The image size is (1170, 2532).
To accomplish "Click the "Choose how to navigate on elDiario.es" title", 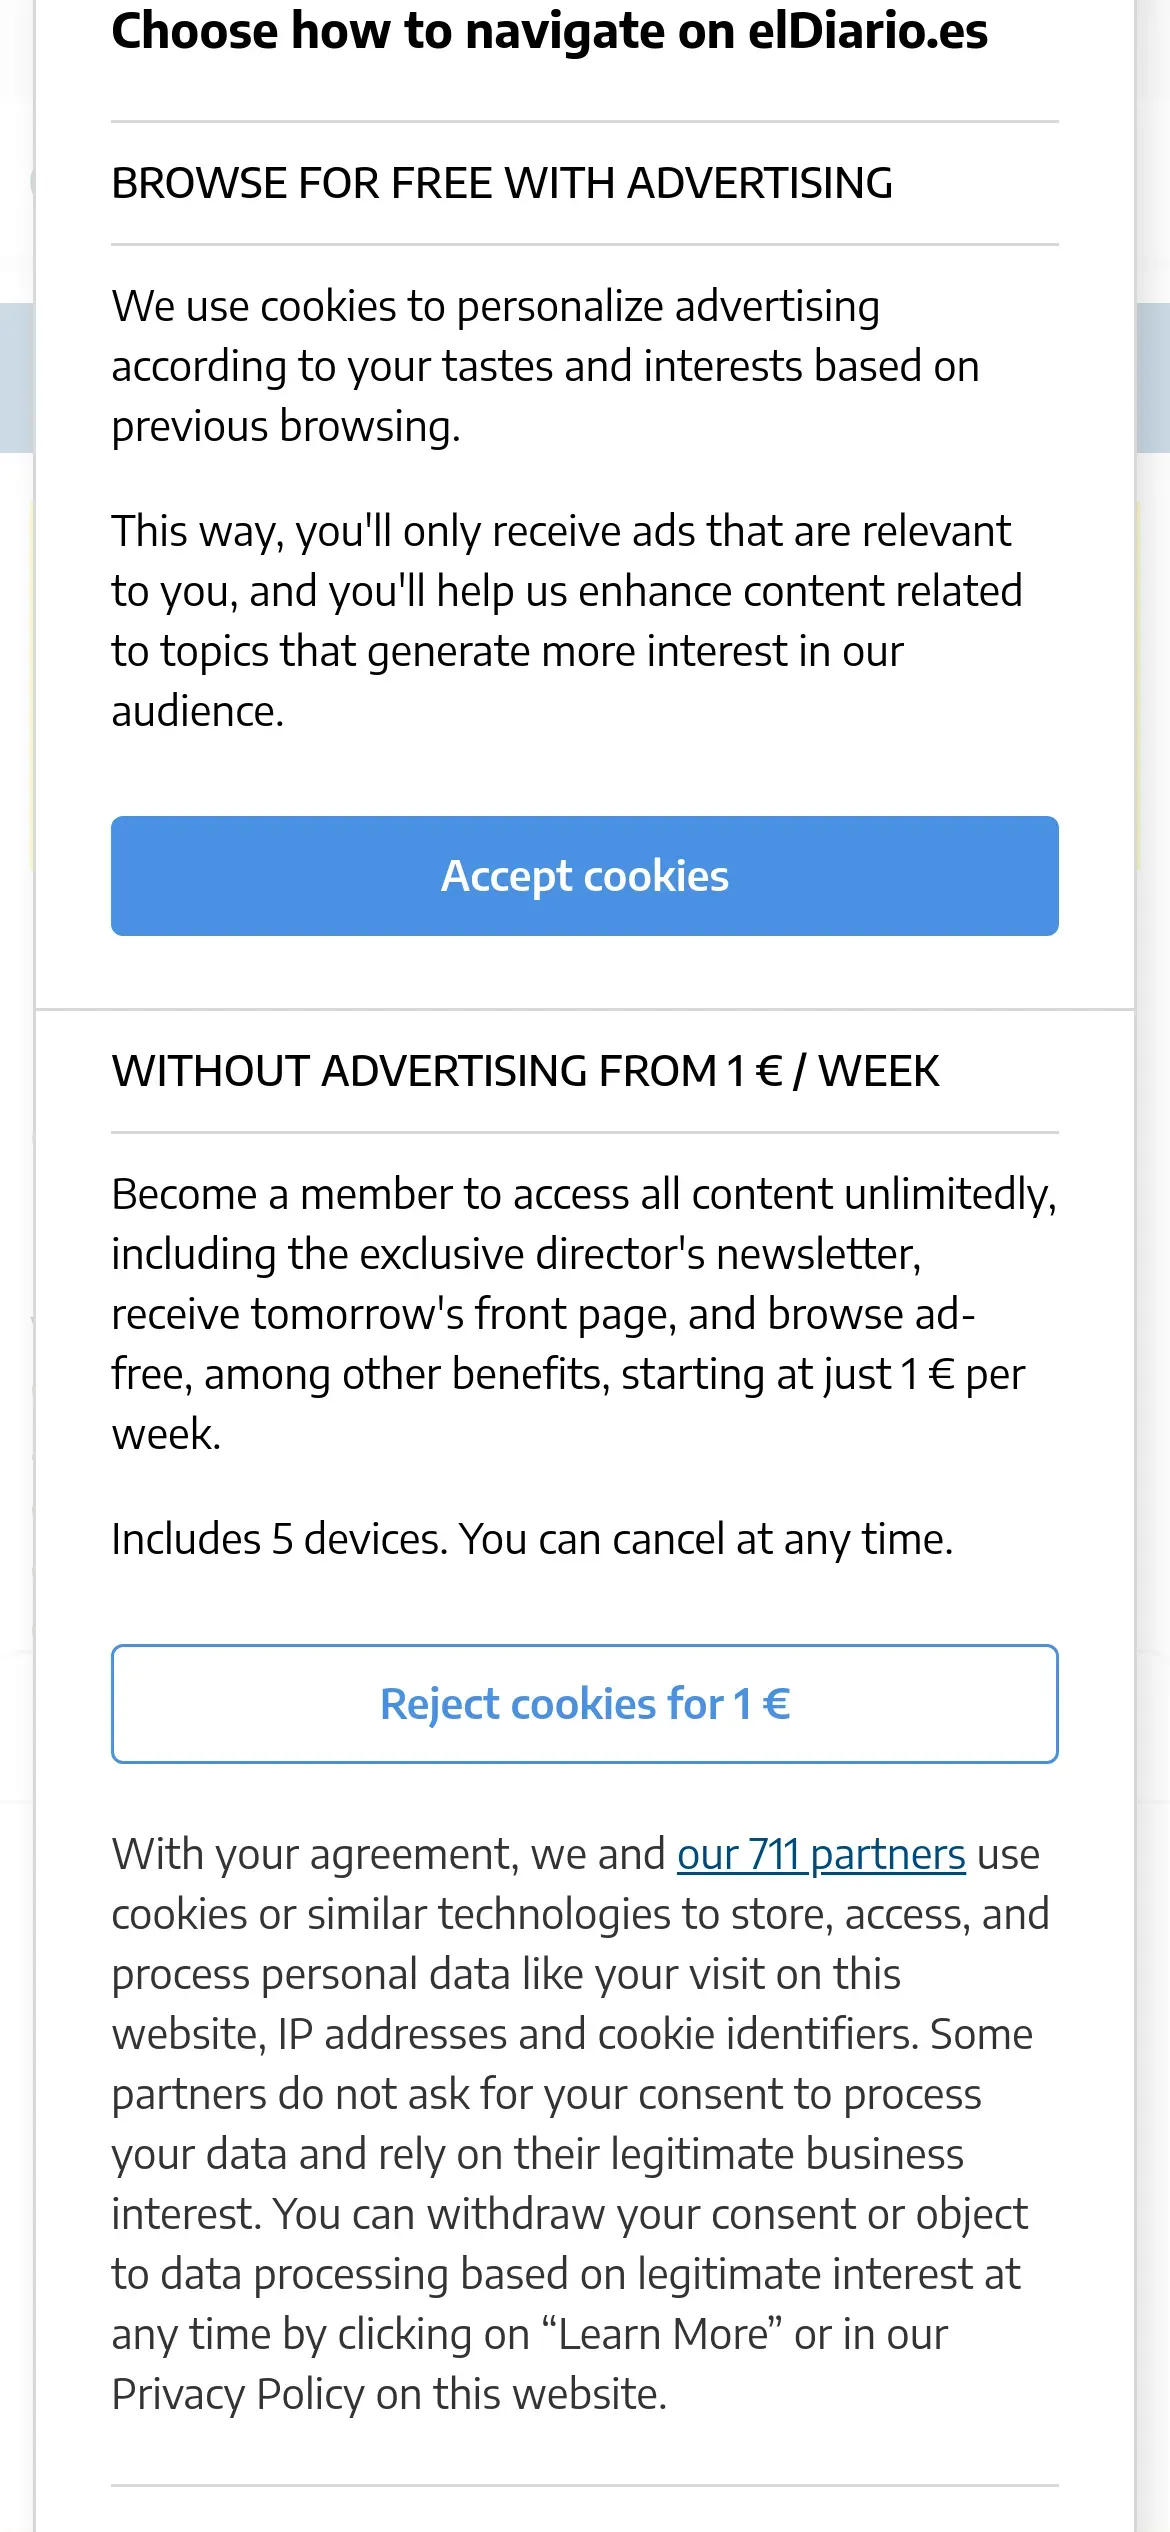I will pyautogui.click(x=549, y=31).
